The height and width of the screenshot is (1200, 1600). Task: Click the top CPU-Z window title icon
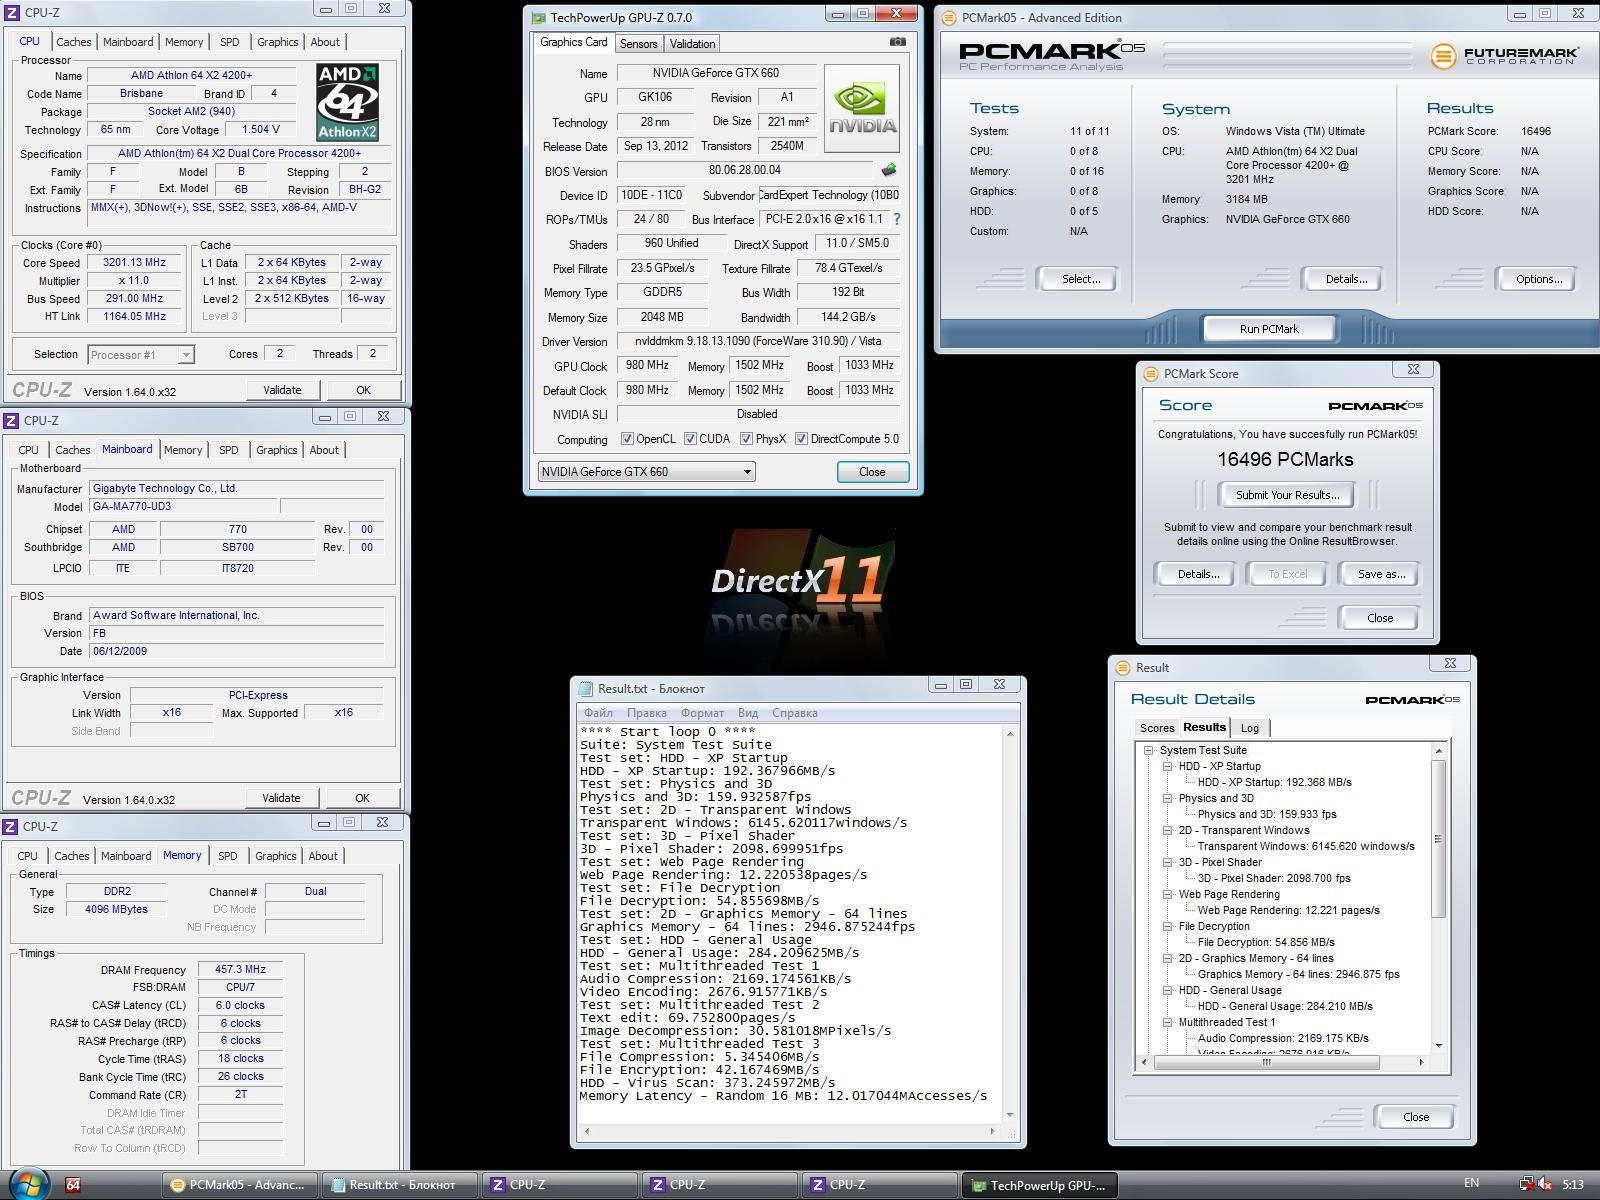12,12
